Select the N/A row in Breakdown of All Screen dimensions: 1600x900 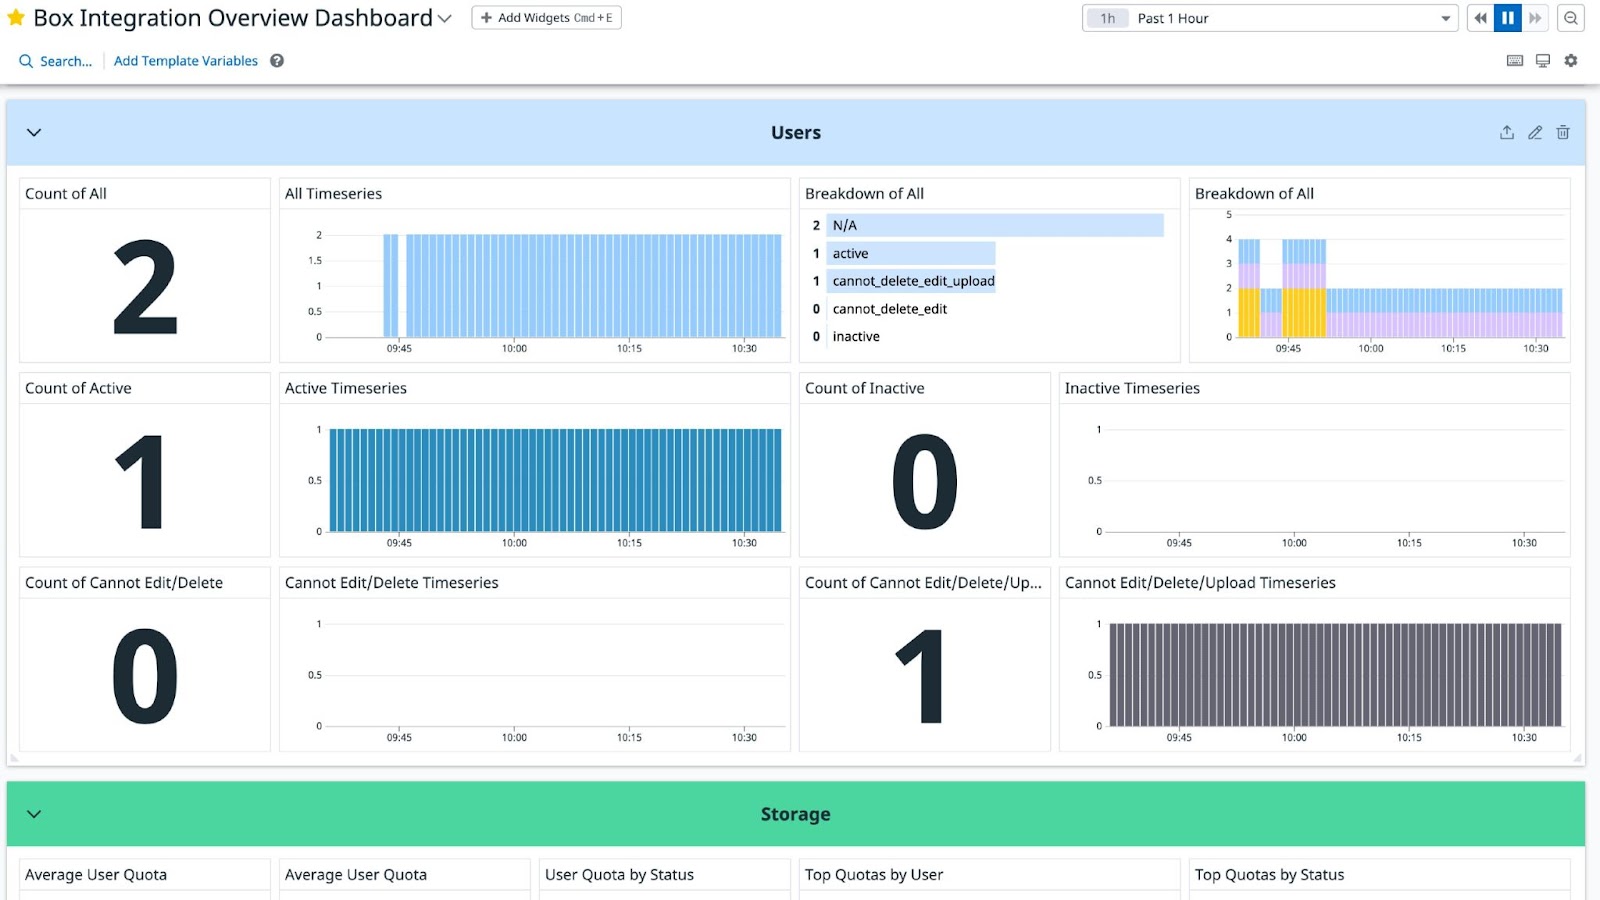point(987,225)
